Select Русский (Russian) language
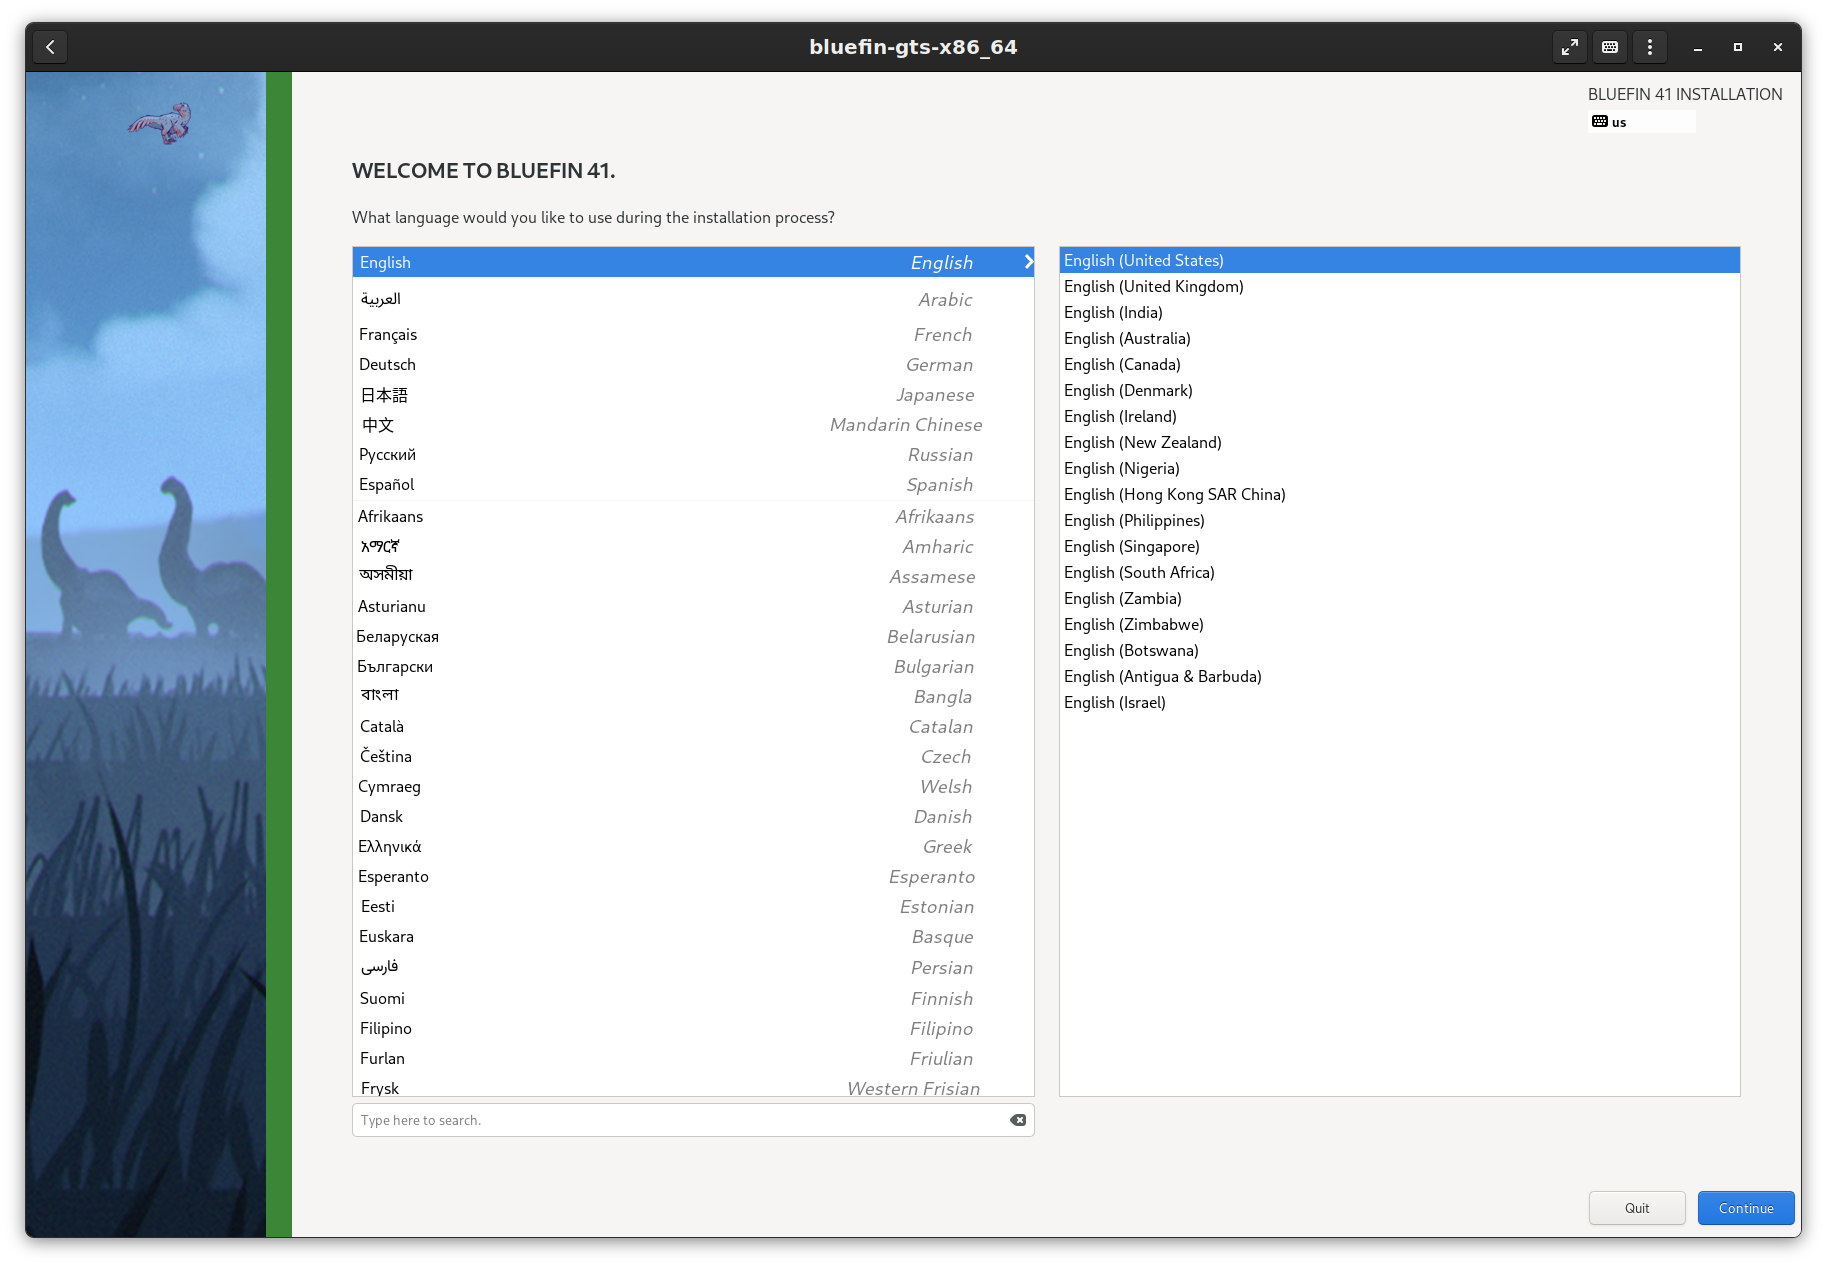The height and width of the screenshot is (1266, 1827). point(693,454)
